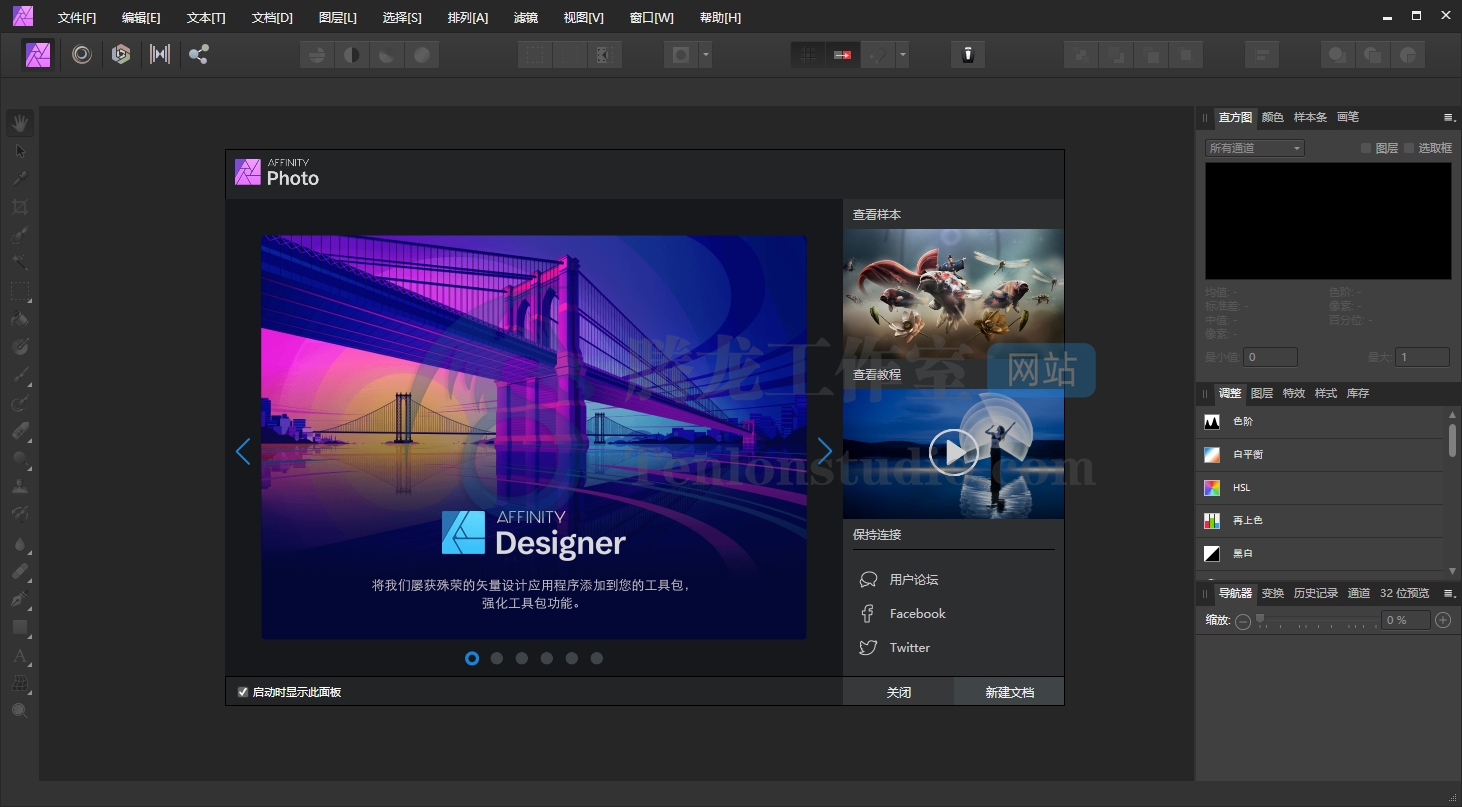
Task: Select the second carousel page dot
Action: [497, 658]
